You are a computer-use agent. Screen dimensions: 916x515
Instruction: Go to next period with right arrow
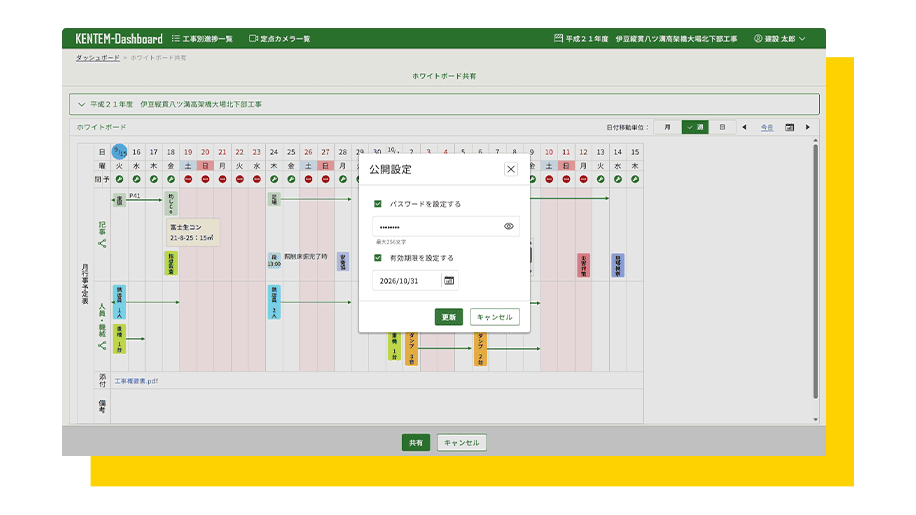click(808, 127)
